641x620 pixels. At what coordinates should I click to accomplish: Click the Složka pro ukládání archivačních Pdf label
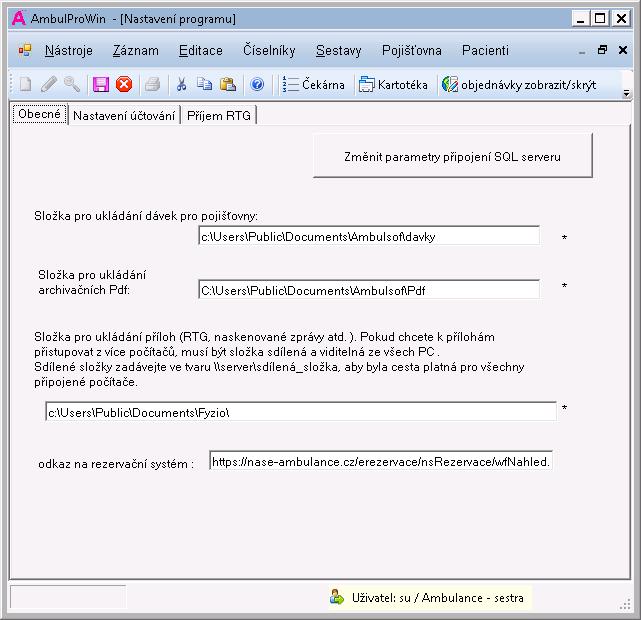(x=92, y=282)
